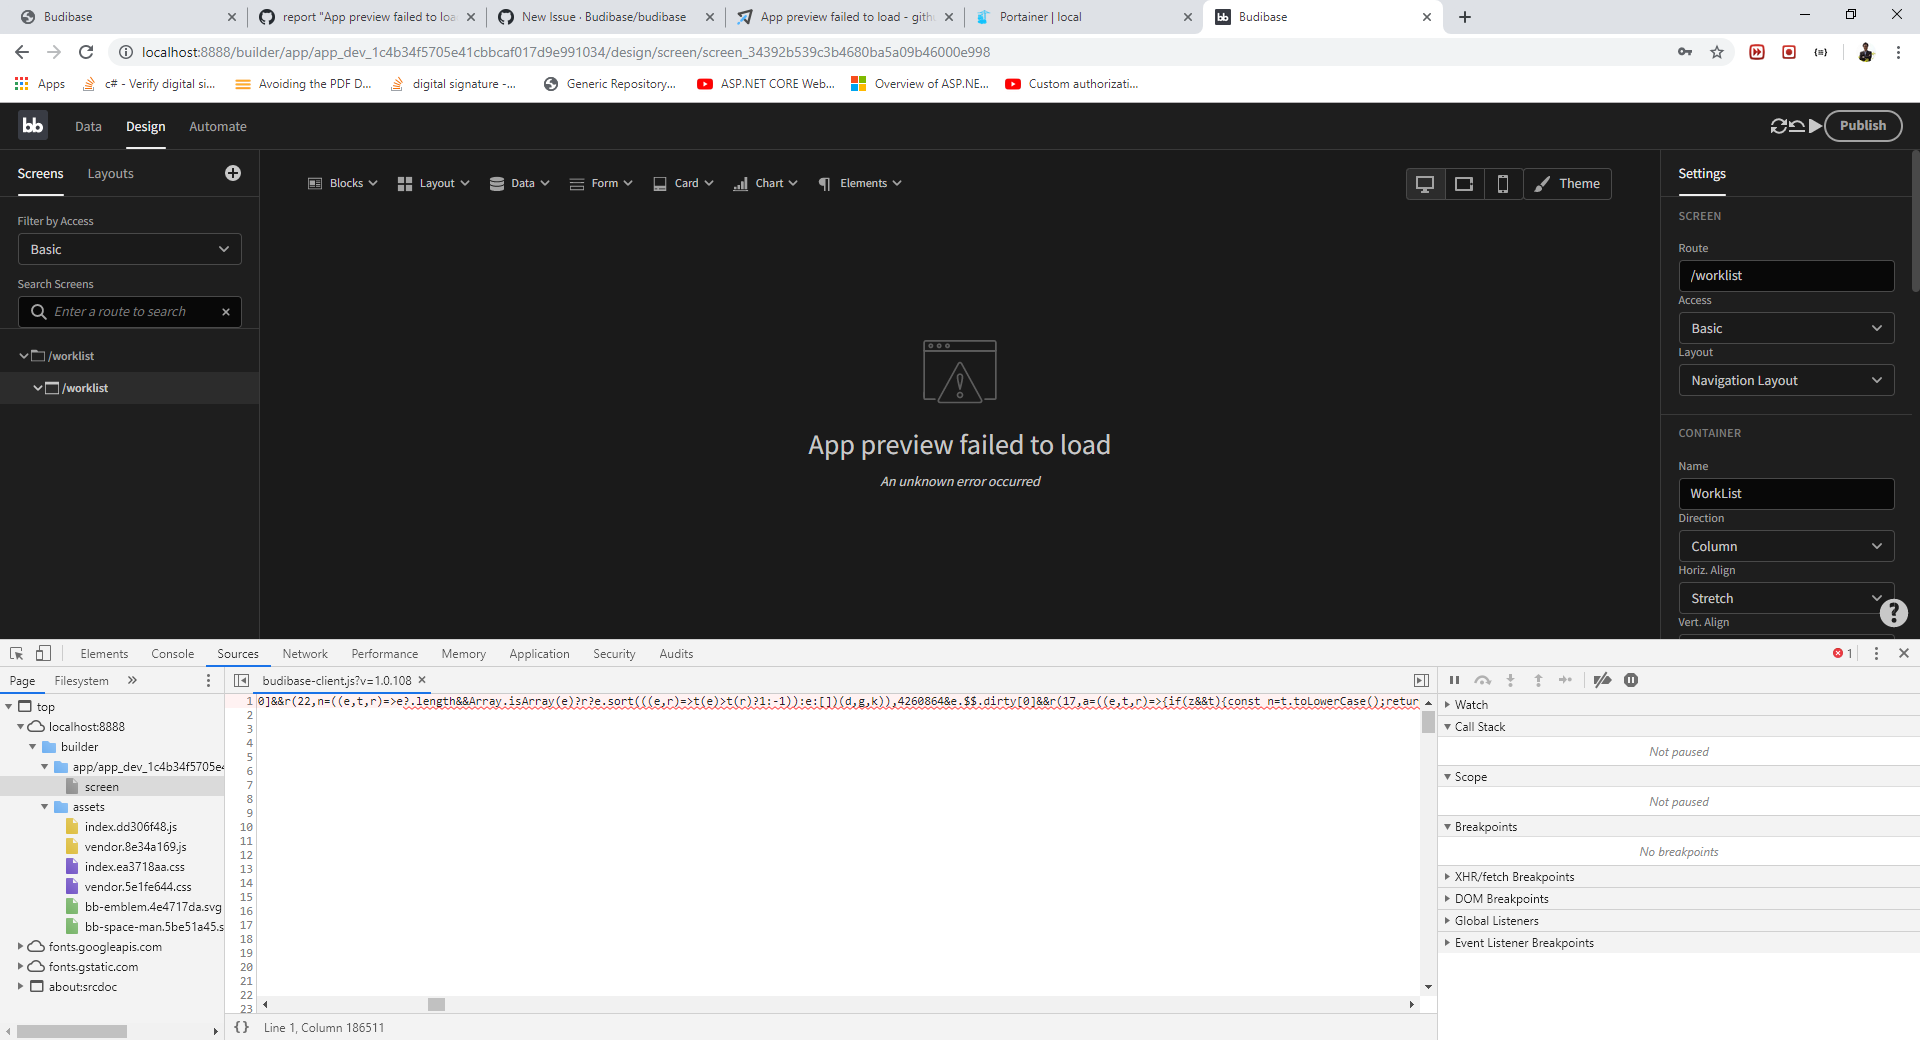This screenshot has height=1040, width=1920.
Task: Click the Step over next function call icon
Action: pos(1484,680)
